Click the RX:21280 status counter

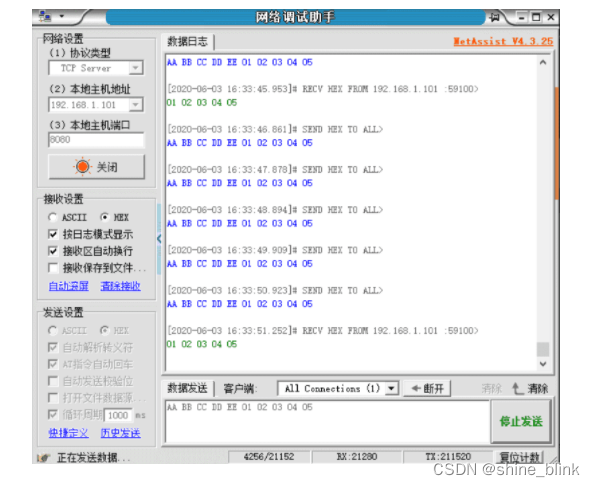click(x=357, y=457)
